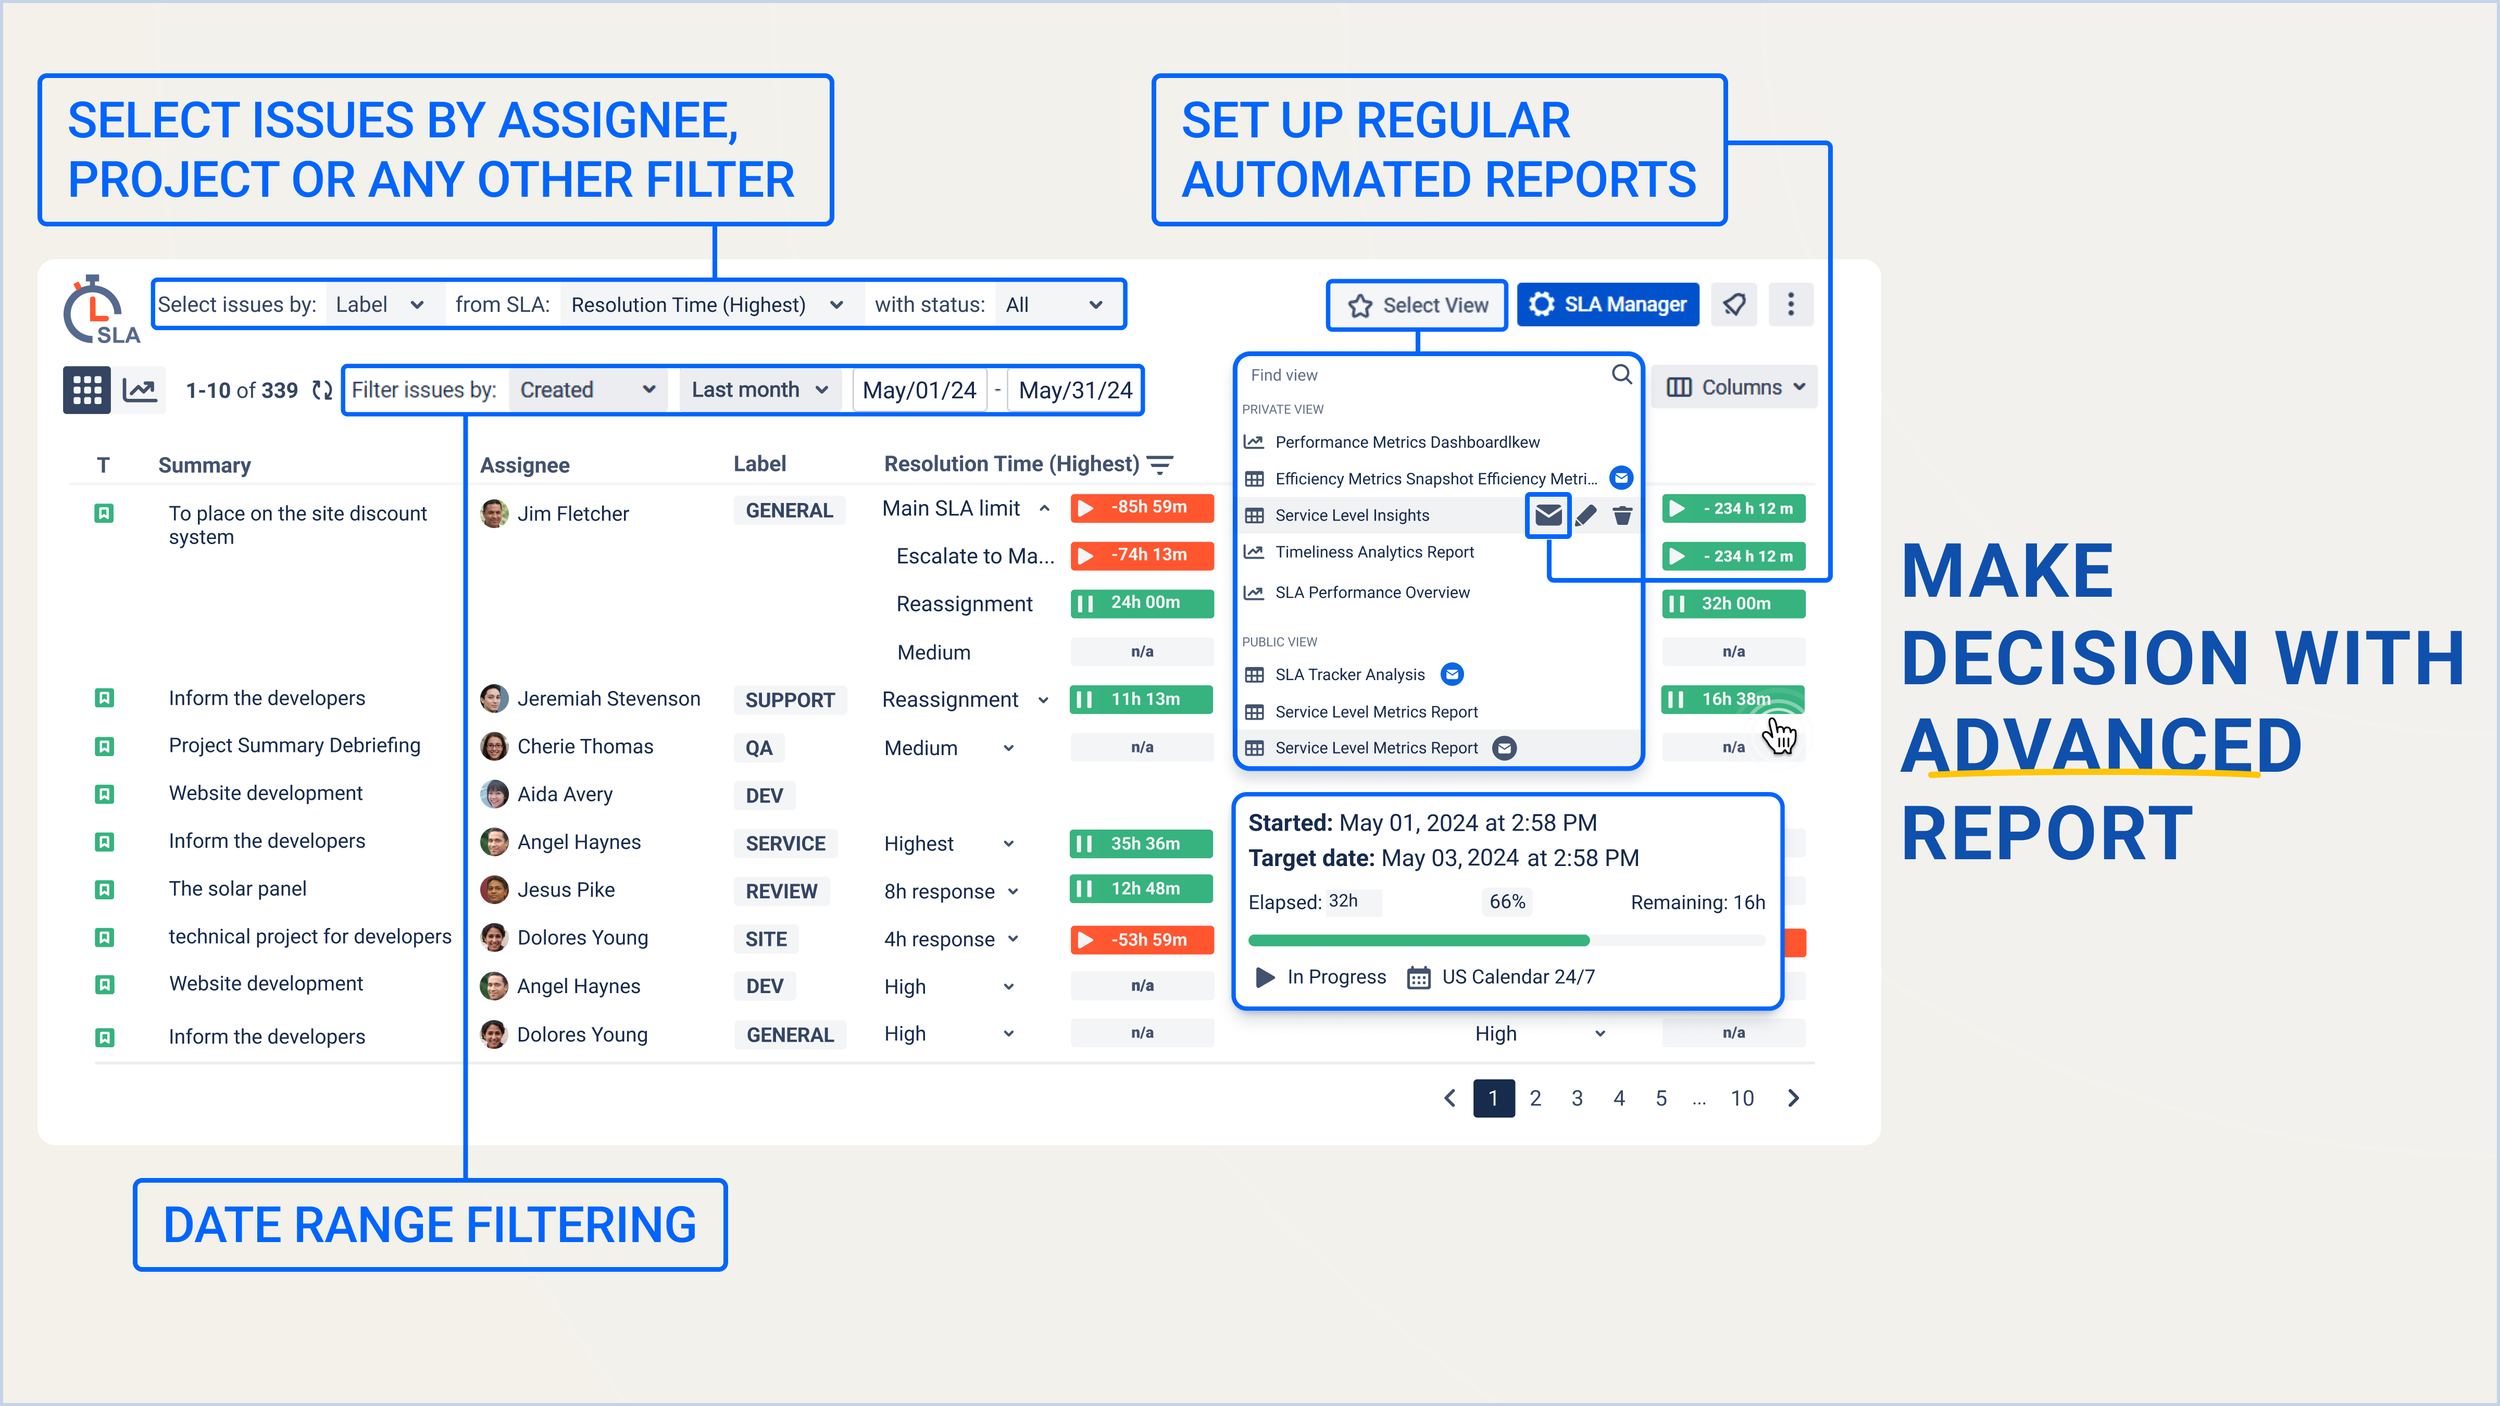
Task: Click the envelope icon for Service Level Insights
Action: (x=1548, y=515)
